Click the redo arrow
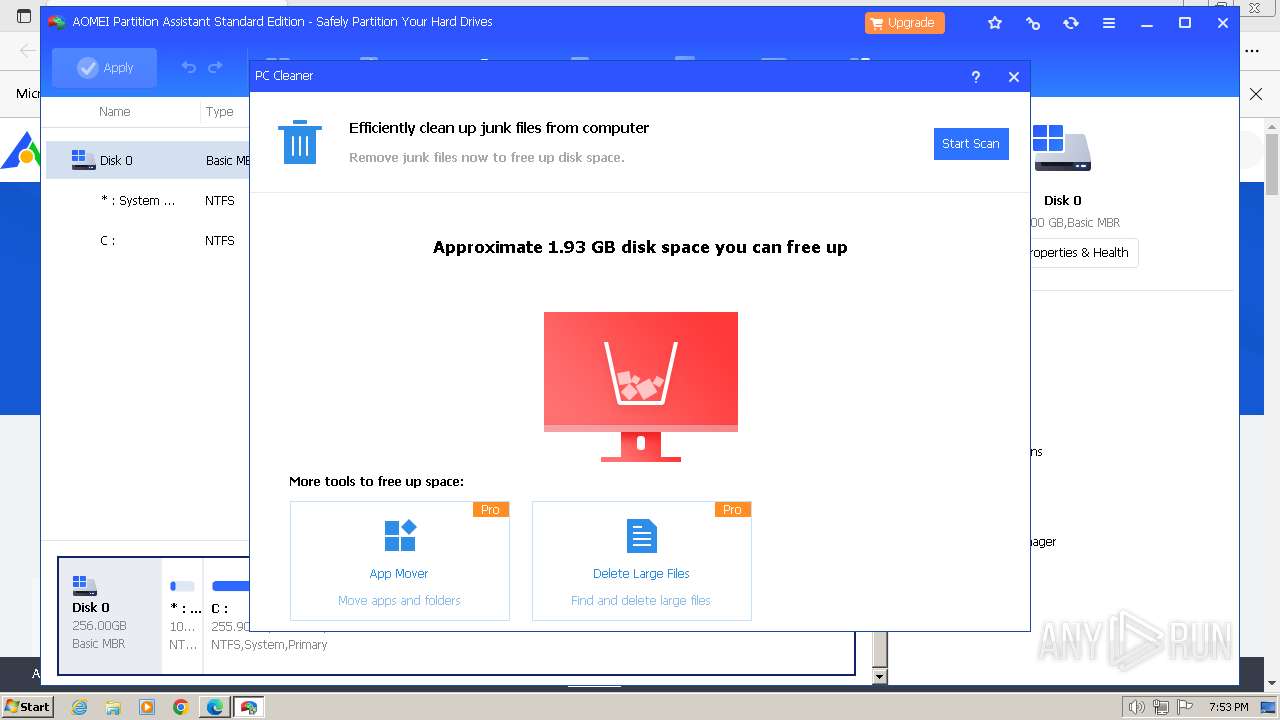1280x720 pixels. (x=215, y=68)
